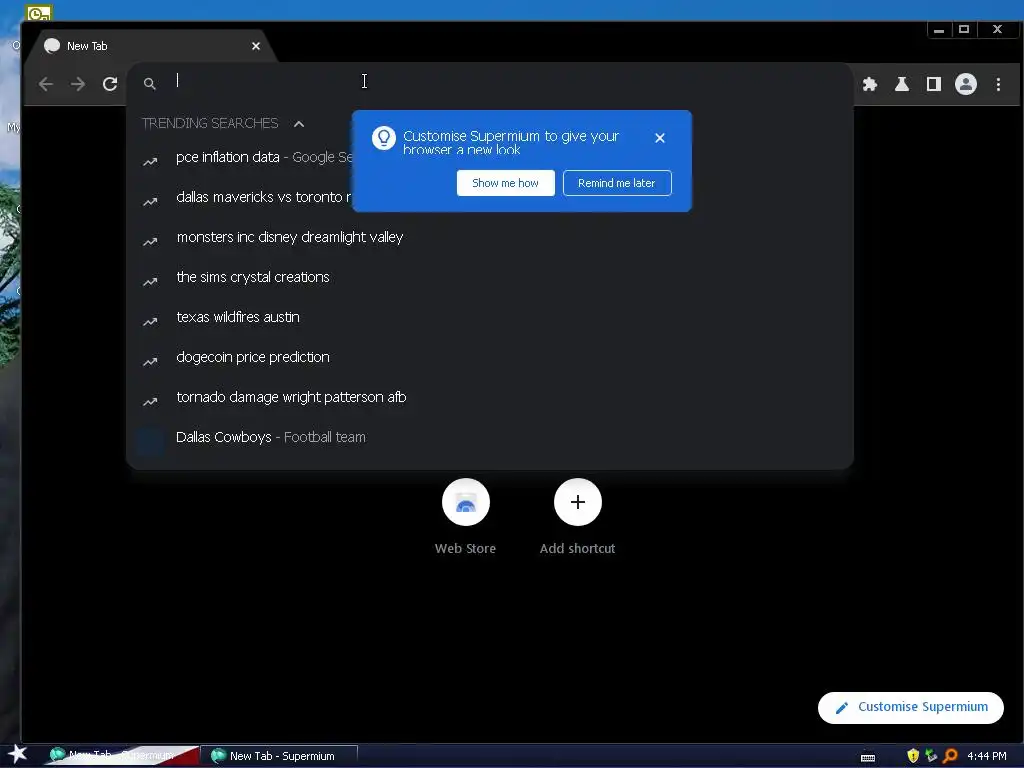The width and height of the screenshot is (1024, 768).
Task: Go back using the back arrow
Action: 46,84
